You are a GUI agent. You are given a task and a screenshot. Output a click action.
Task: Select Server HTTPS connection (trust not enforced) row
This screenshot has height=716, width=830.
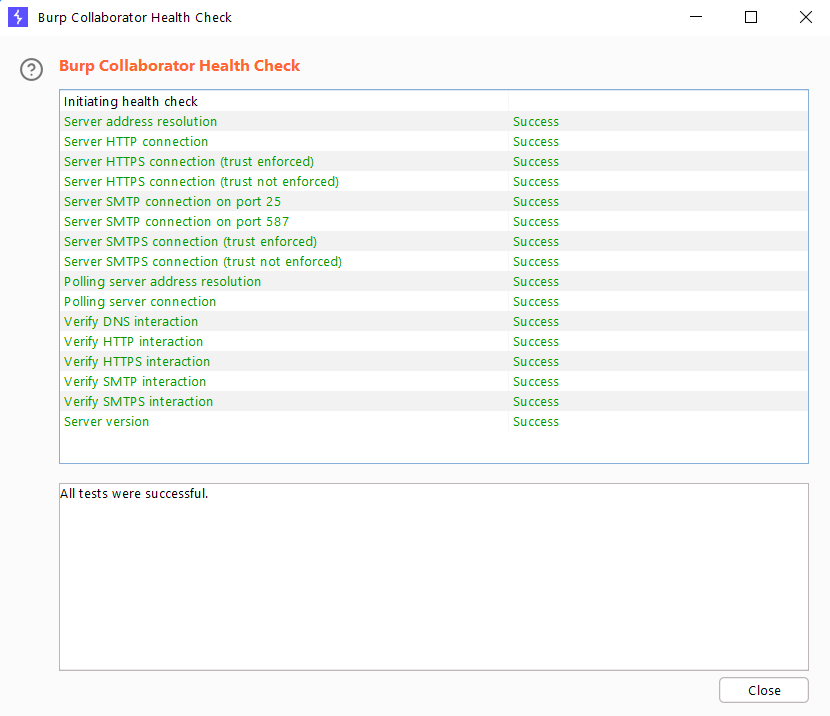pos(434,182)
